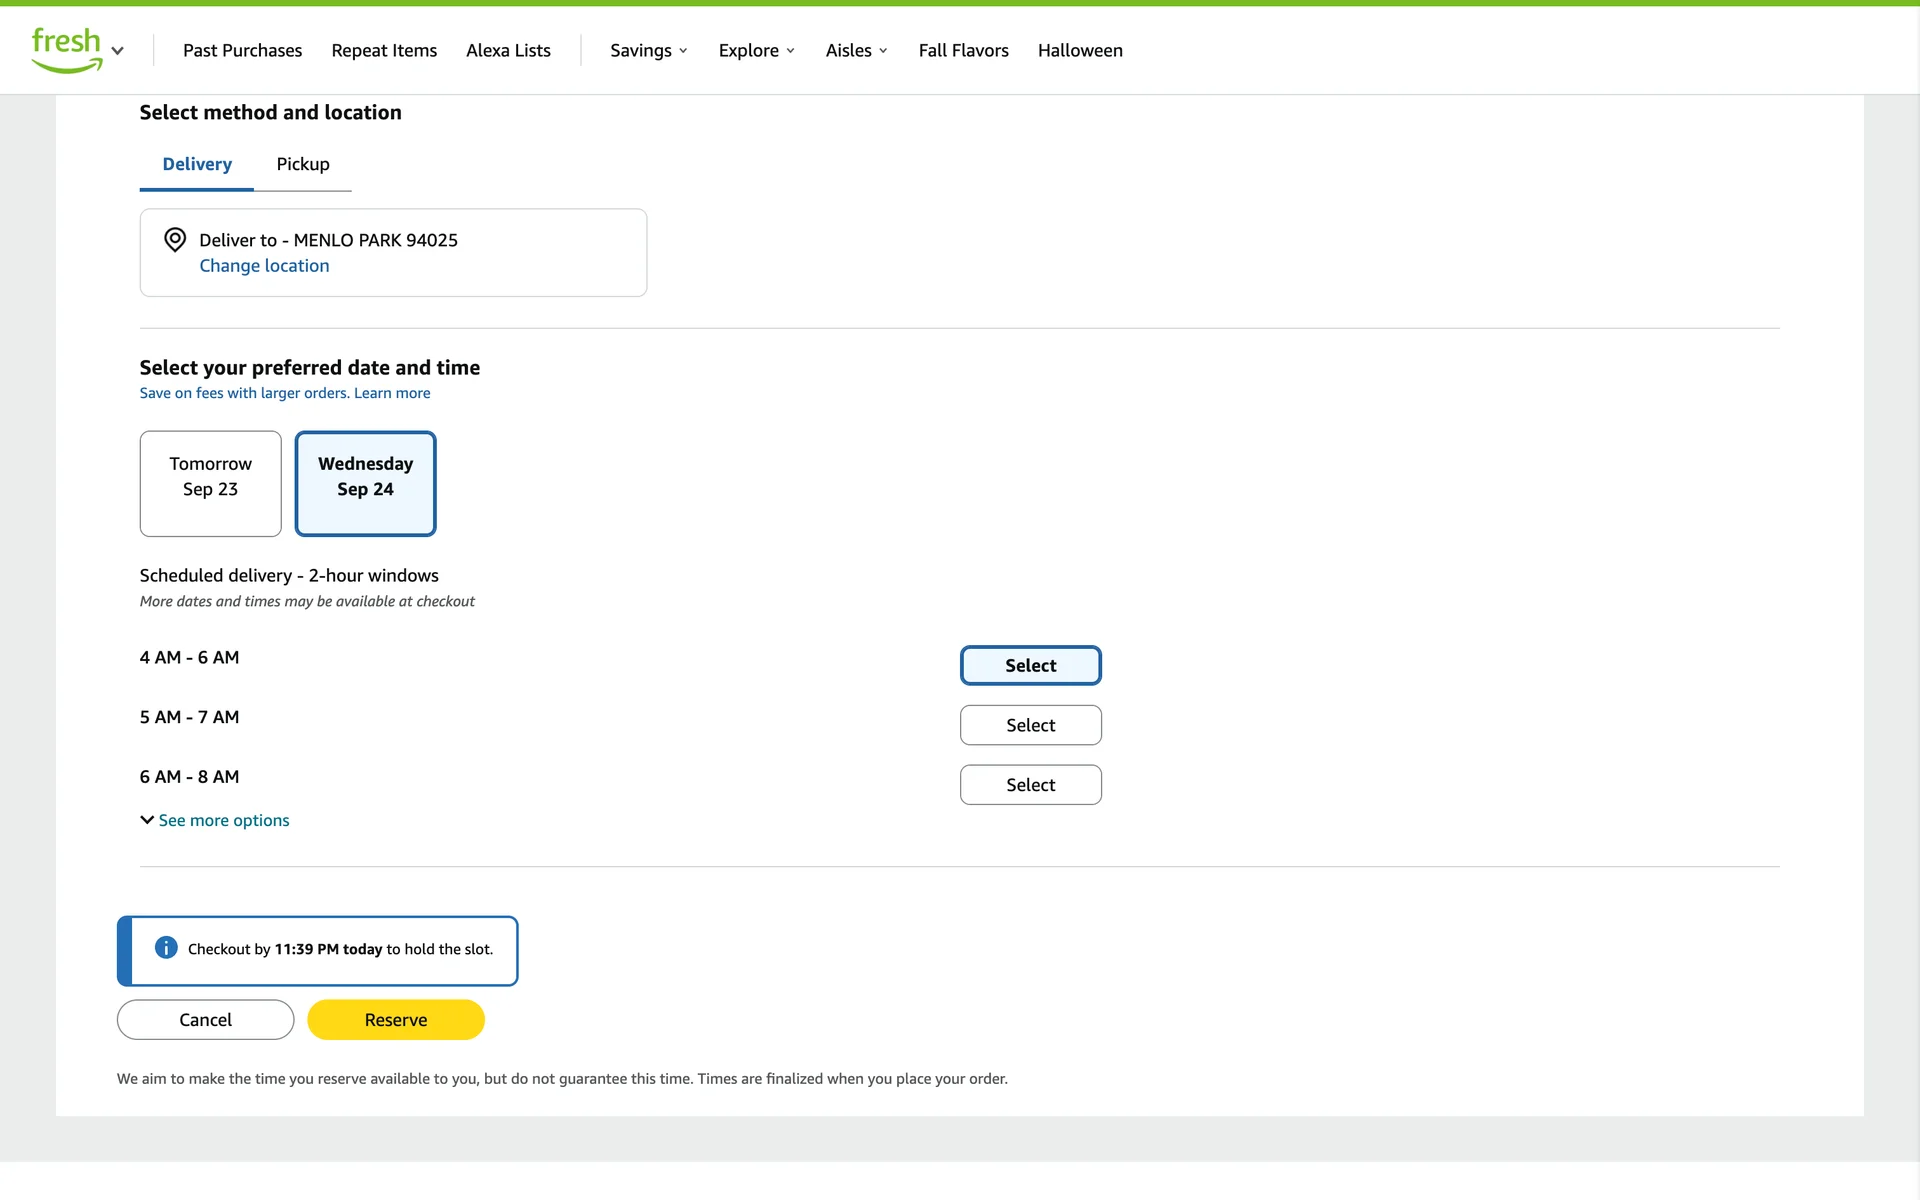Expand the Explore menu
The width and height of the screenshot is (1920, 1200).
[x=757, y=51]
